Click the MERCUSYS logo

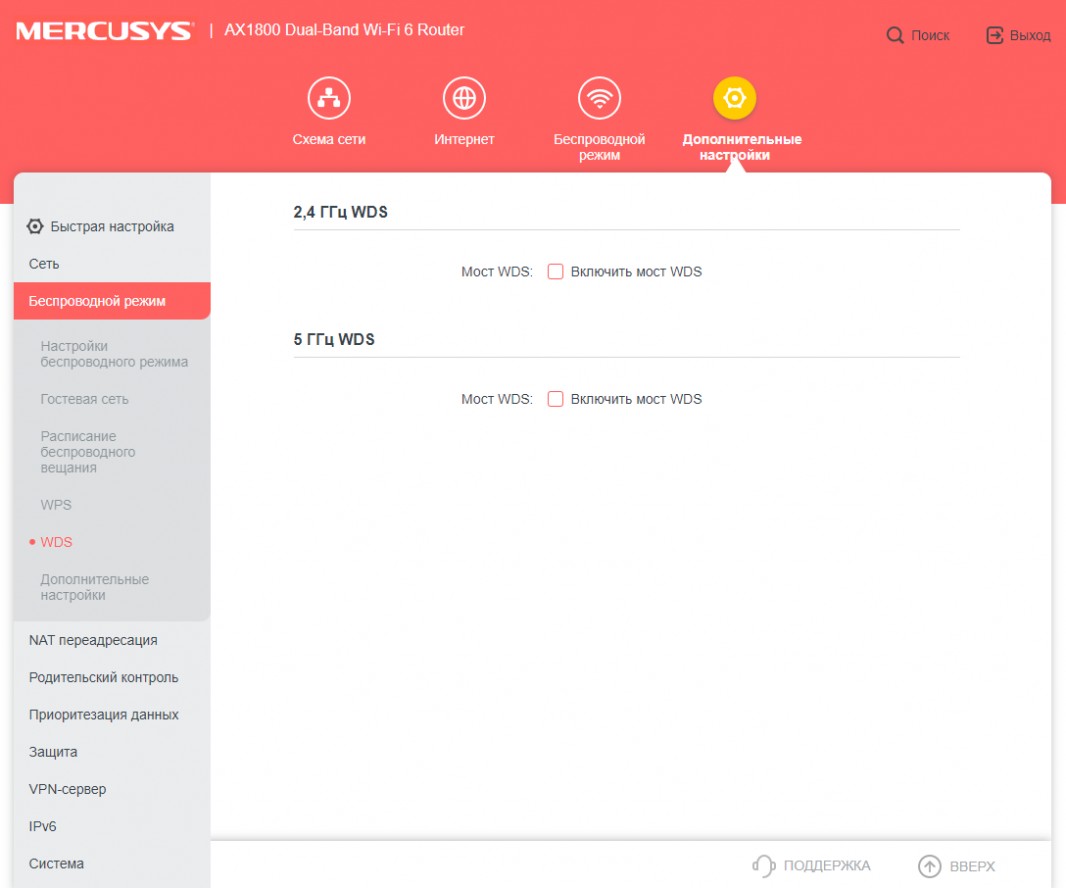(x=103, y=31)
